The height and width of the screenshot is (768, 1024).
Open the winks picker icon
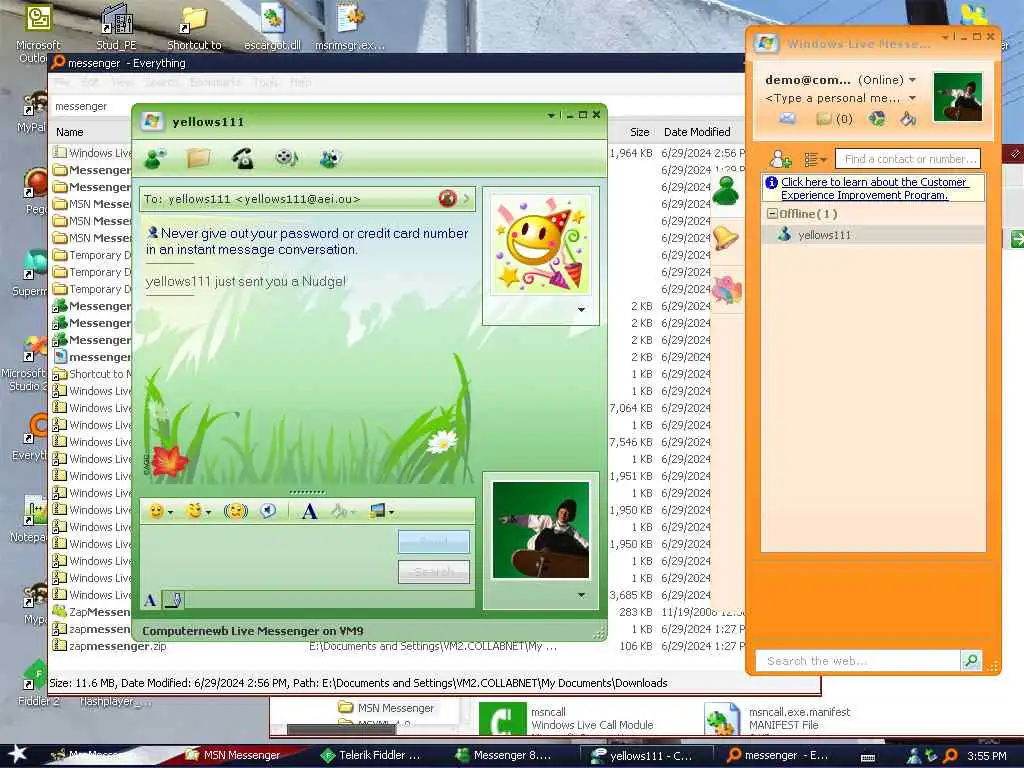(194, 511)
